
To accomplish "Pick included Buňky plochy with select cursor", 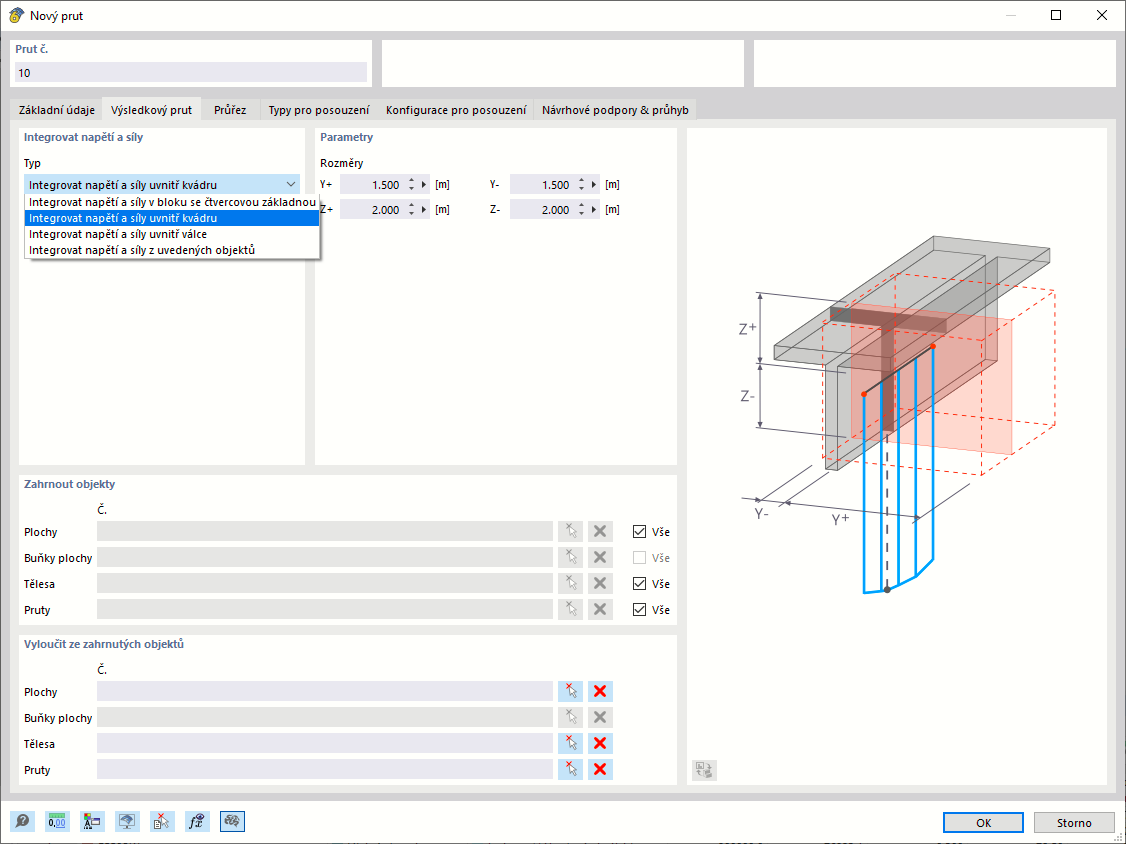I will pos(571,557).
